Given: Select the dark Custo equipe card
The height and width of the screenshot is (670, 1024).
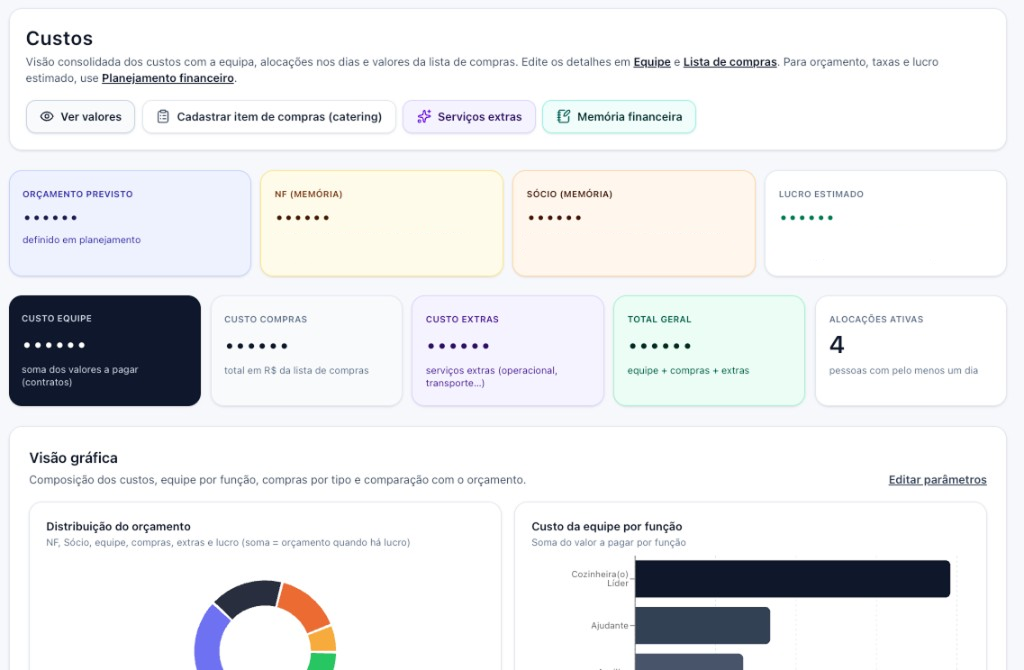Looking at the screenshot, I should pyautogui.click(x=104, y=350).
